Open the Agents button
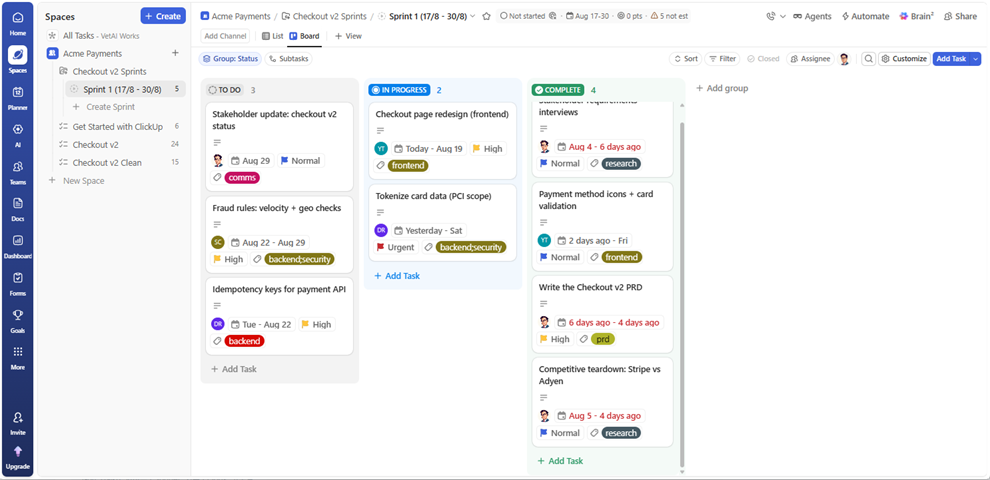The height and width of the screenshot is (480, 990). pyautogui.click(x=813, y=16)
